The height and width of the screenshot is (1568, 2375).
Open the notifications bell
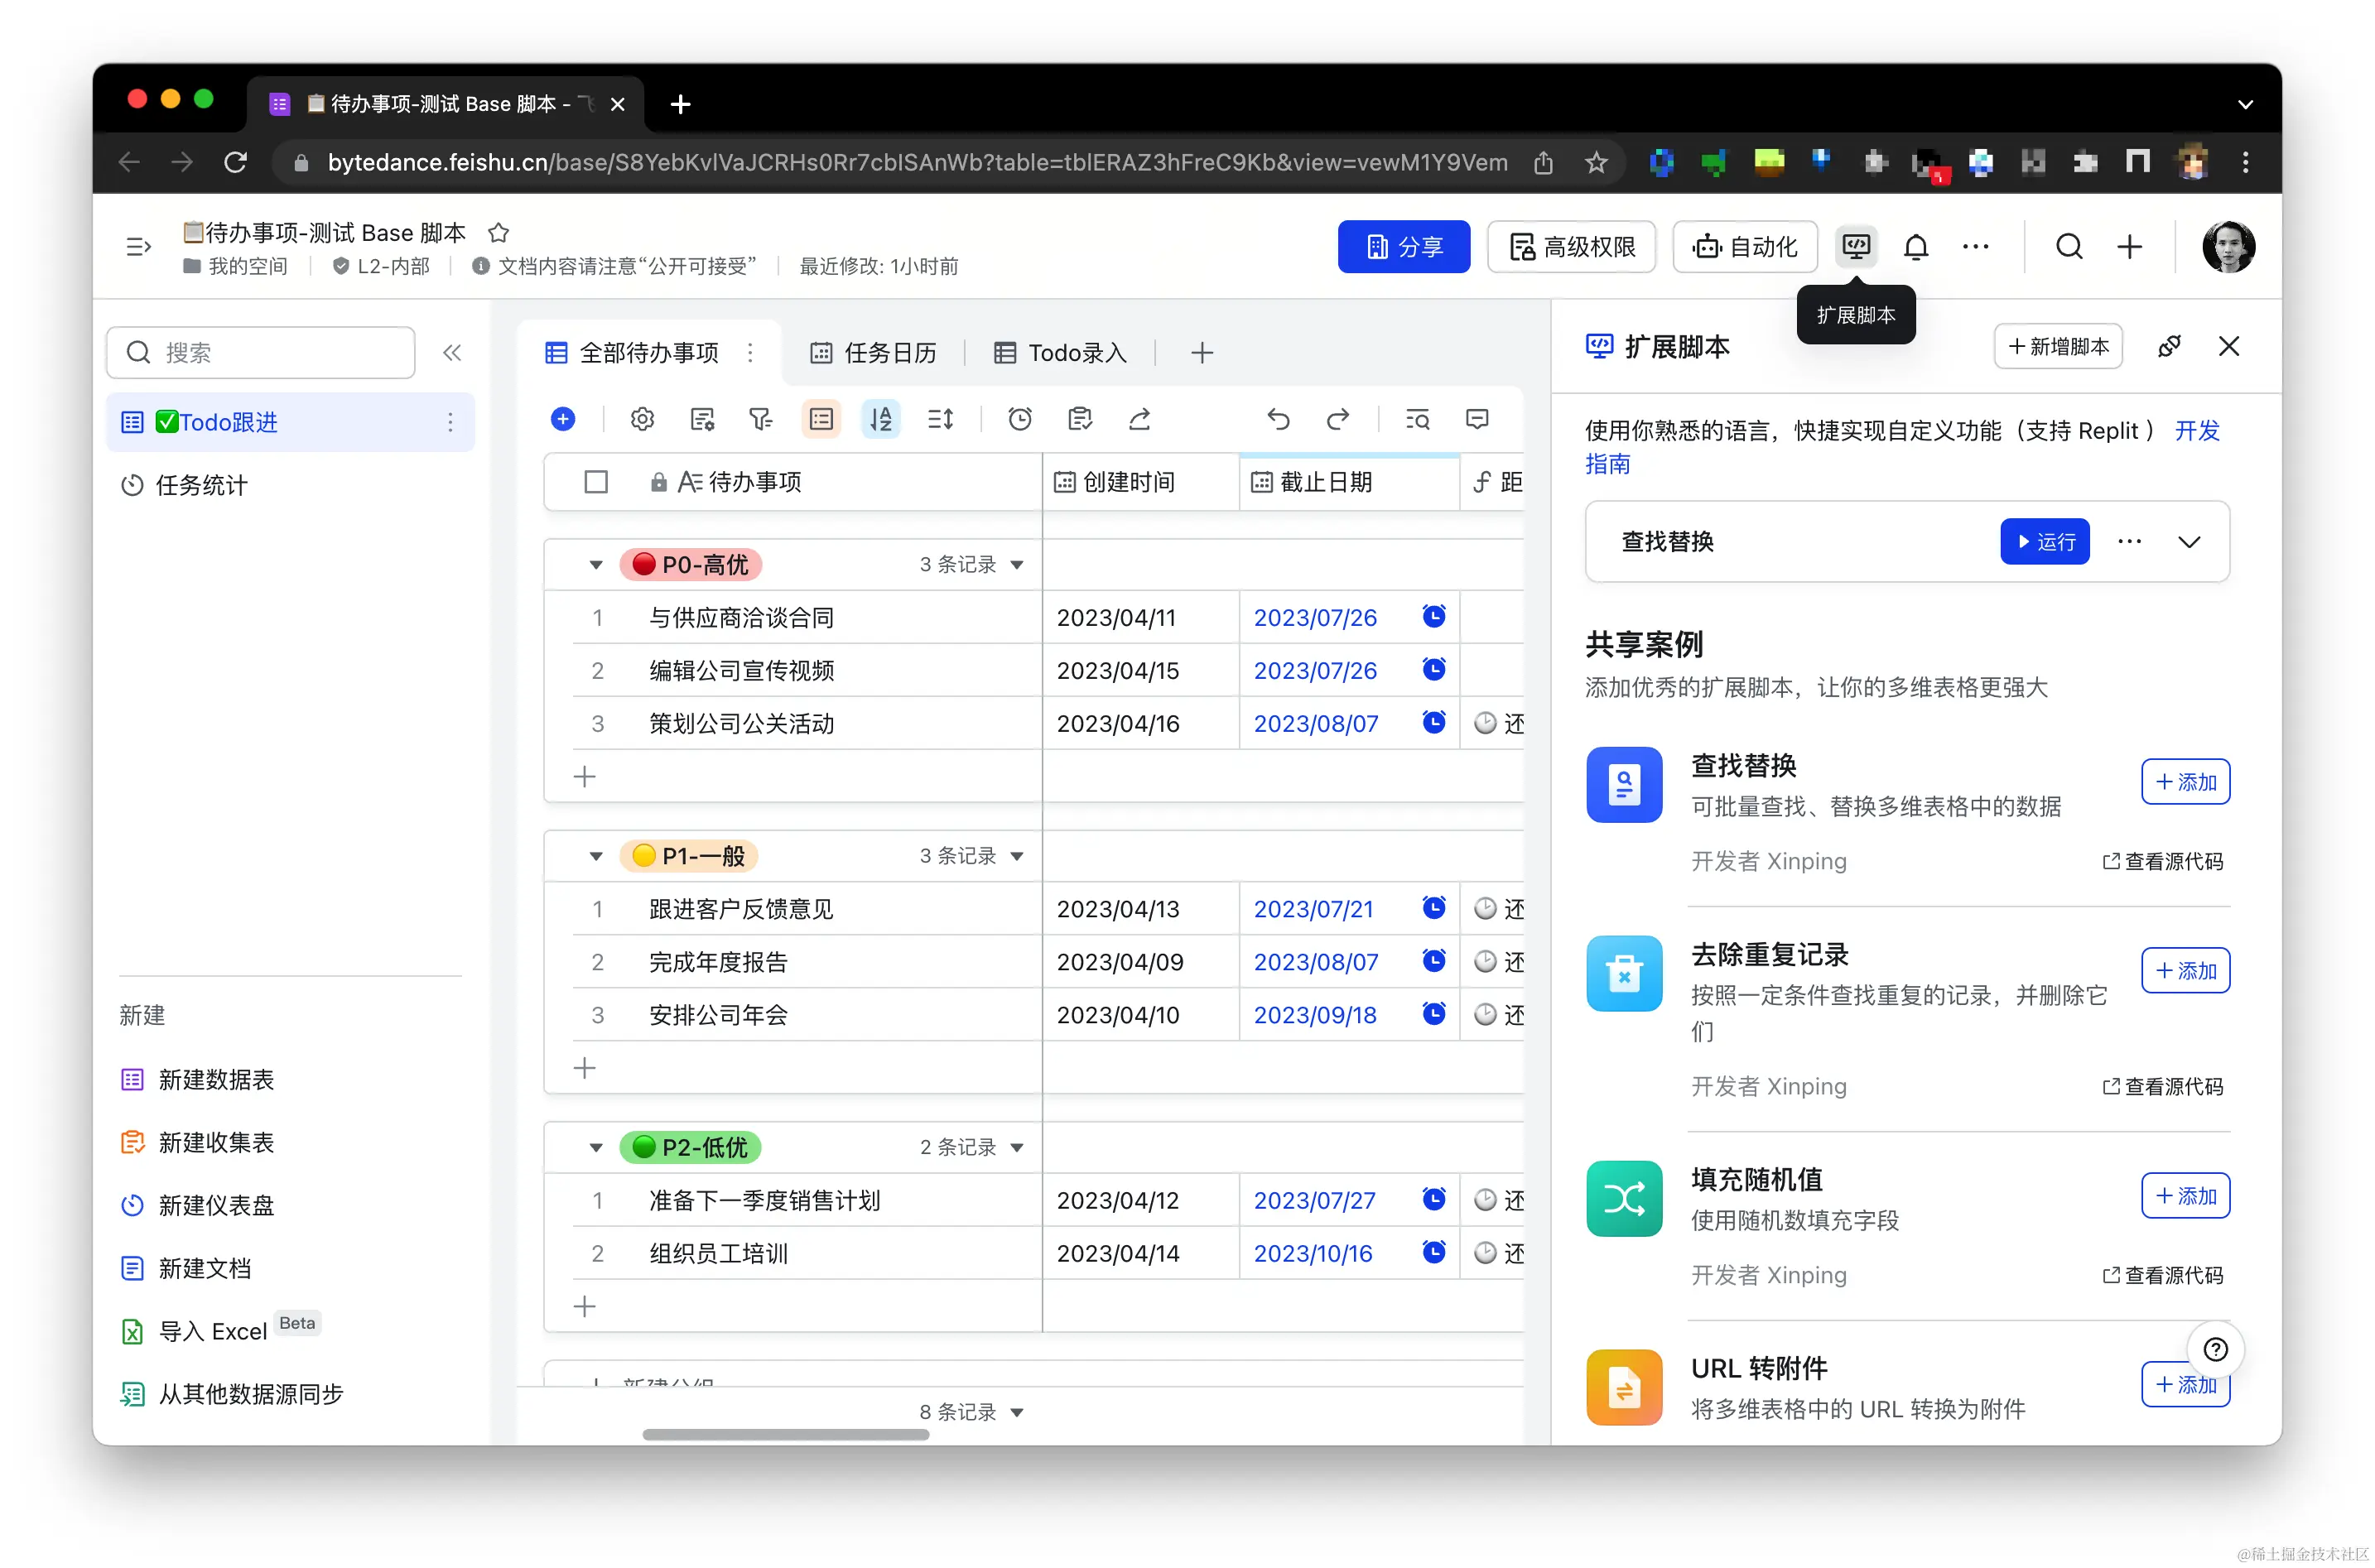pyautogui.click(x=1915, y=246)
